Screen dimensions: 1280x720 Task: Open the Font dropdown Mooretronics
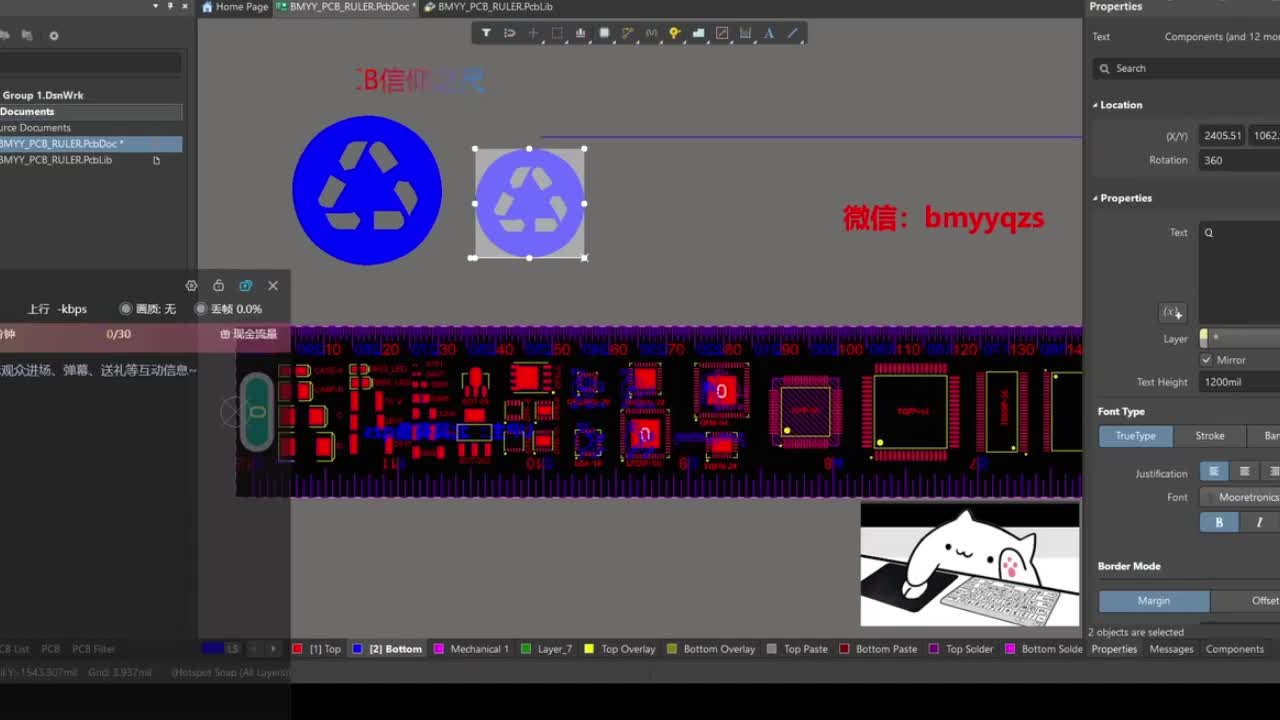pos(1239,497)
